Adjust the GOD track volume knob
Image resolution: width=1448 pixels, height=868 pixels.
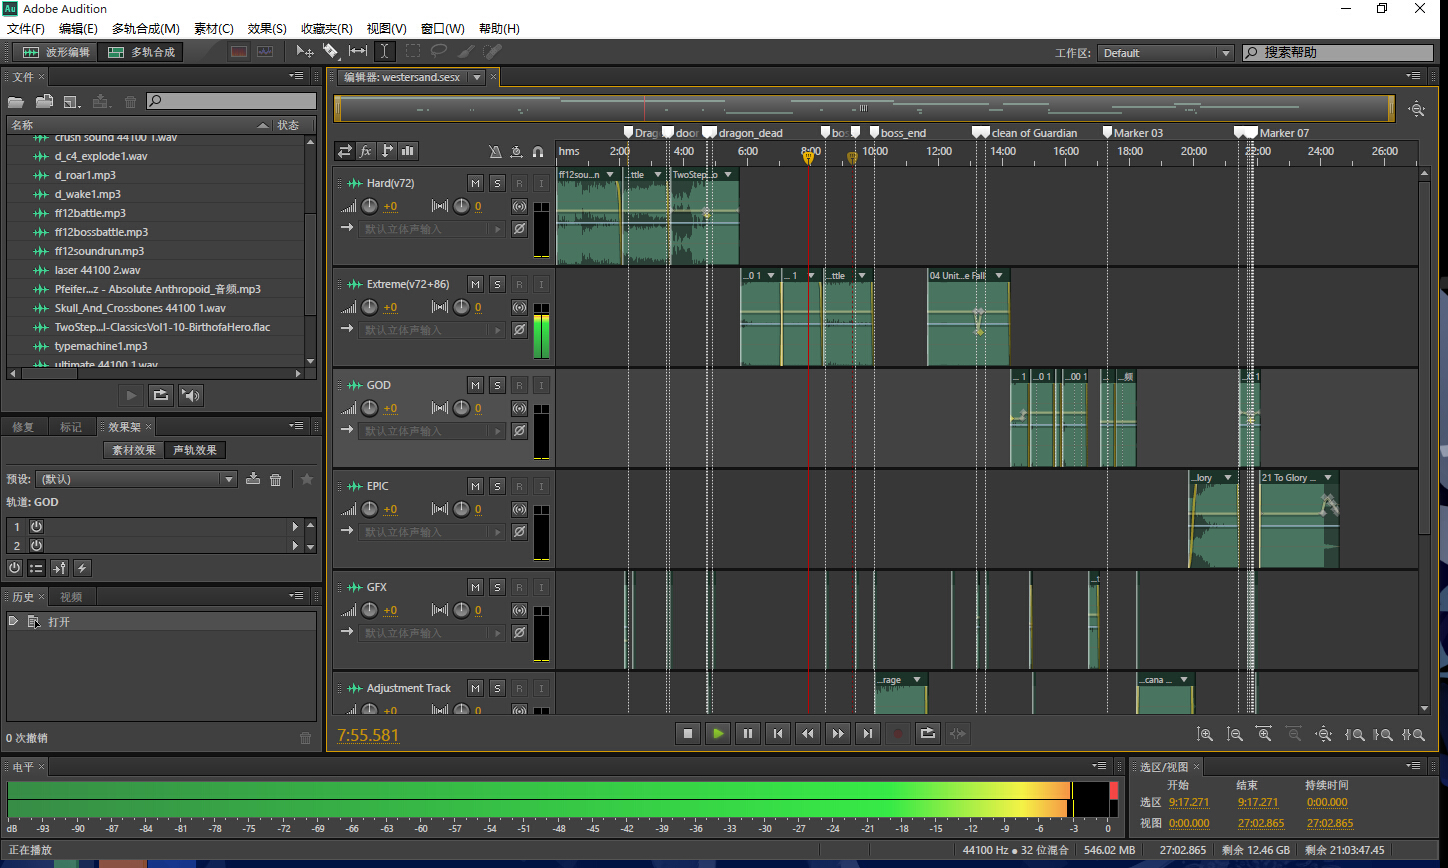370,408
